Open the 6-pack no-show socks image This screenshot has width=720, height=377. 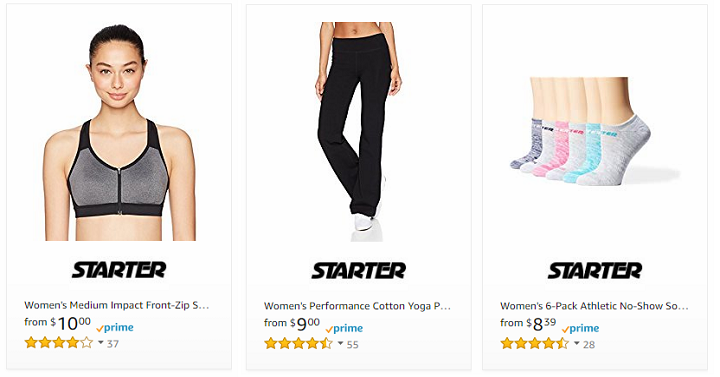[x=595, y=131]
